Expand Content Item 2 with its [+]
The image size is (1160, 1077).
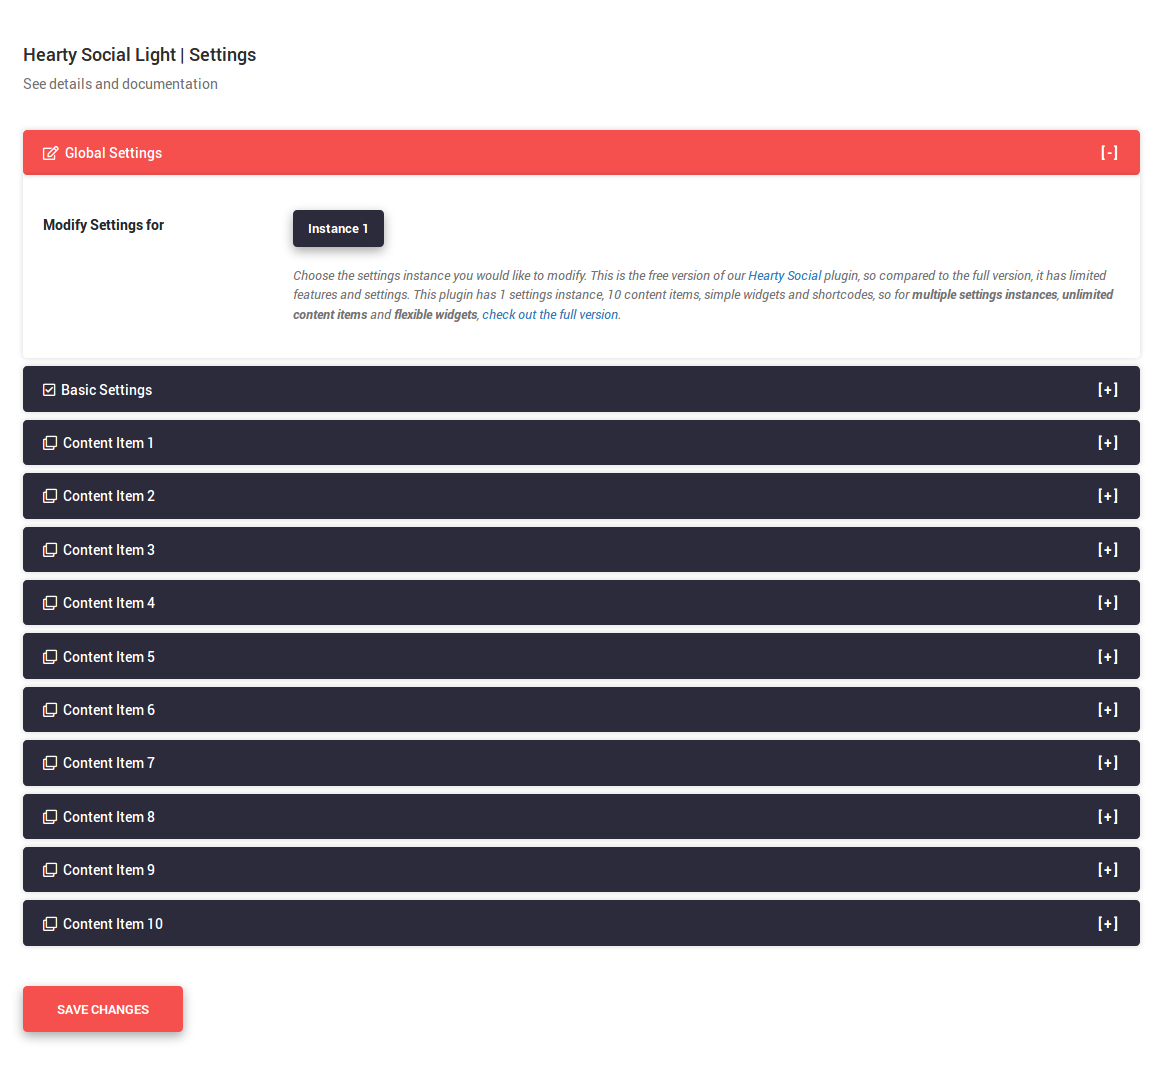(x=1107, y=496)
